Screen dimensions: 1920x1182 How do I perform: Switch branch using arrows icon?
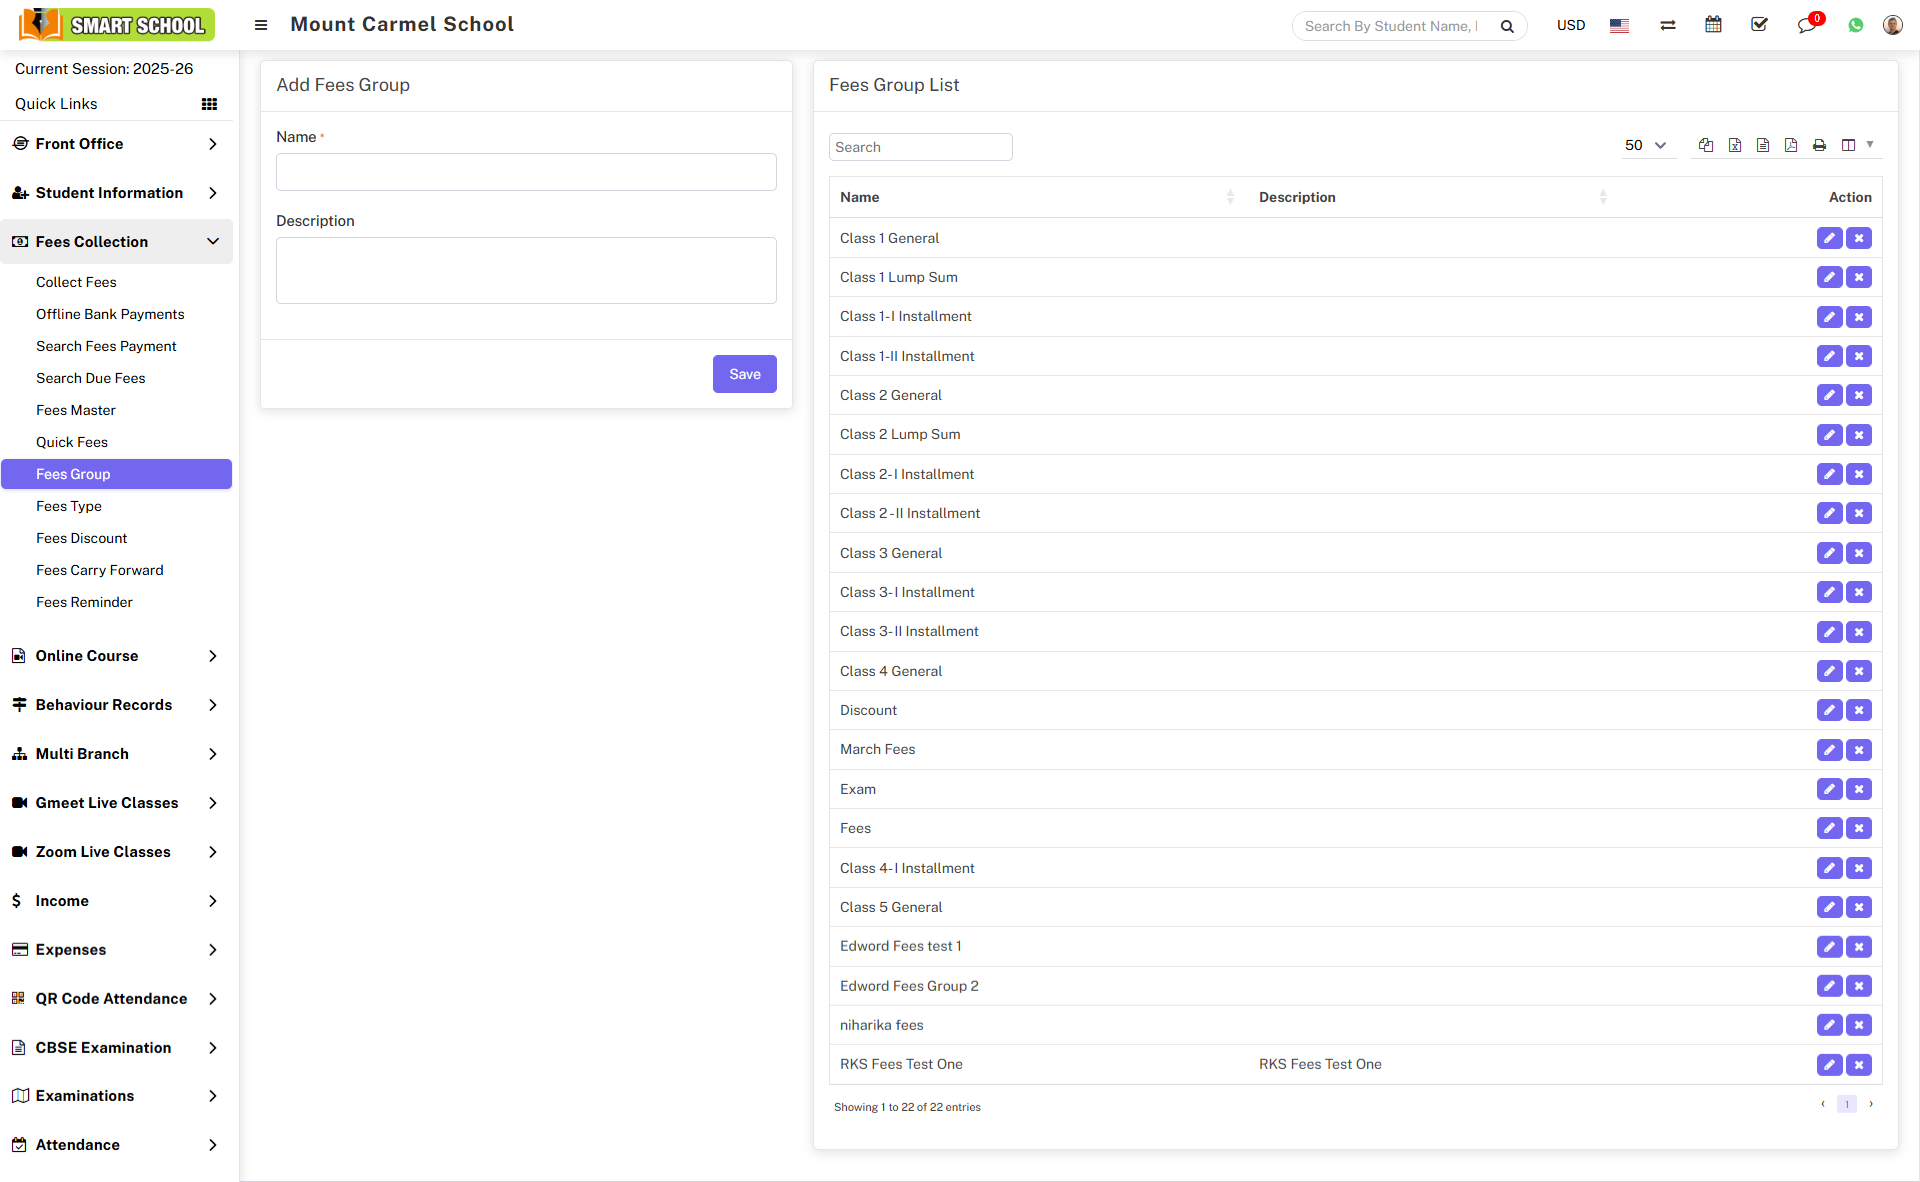coord(1667,25)
